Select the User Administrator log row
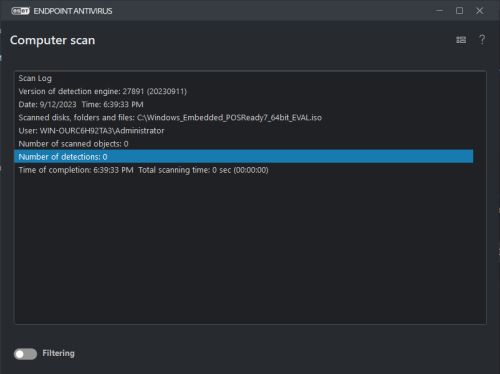The width and height of the screenshot is (500, 374). click(244, 131)
